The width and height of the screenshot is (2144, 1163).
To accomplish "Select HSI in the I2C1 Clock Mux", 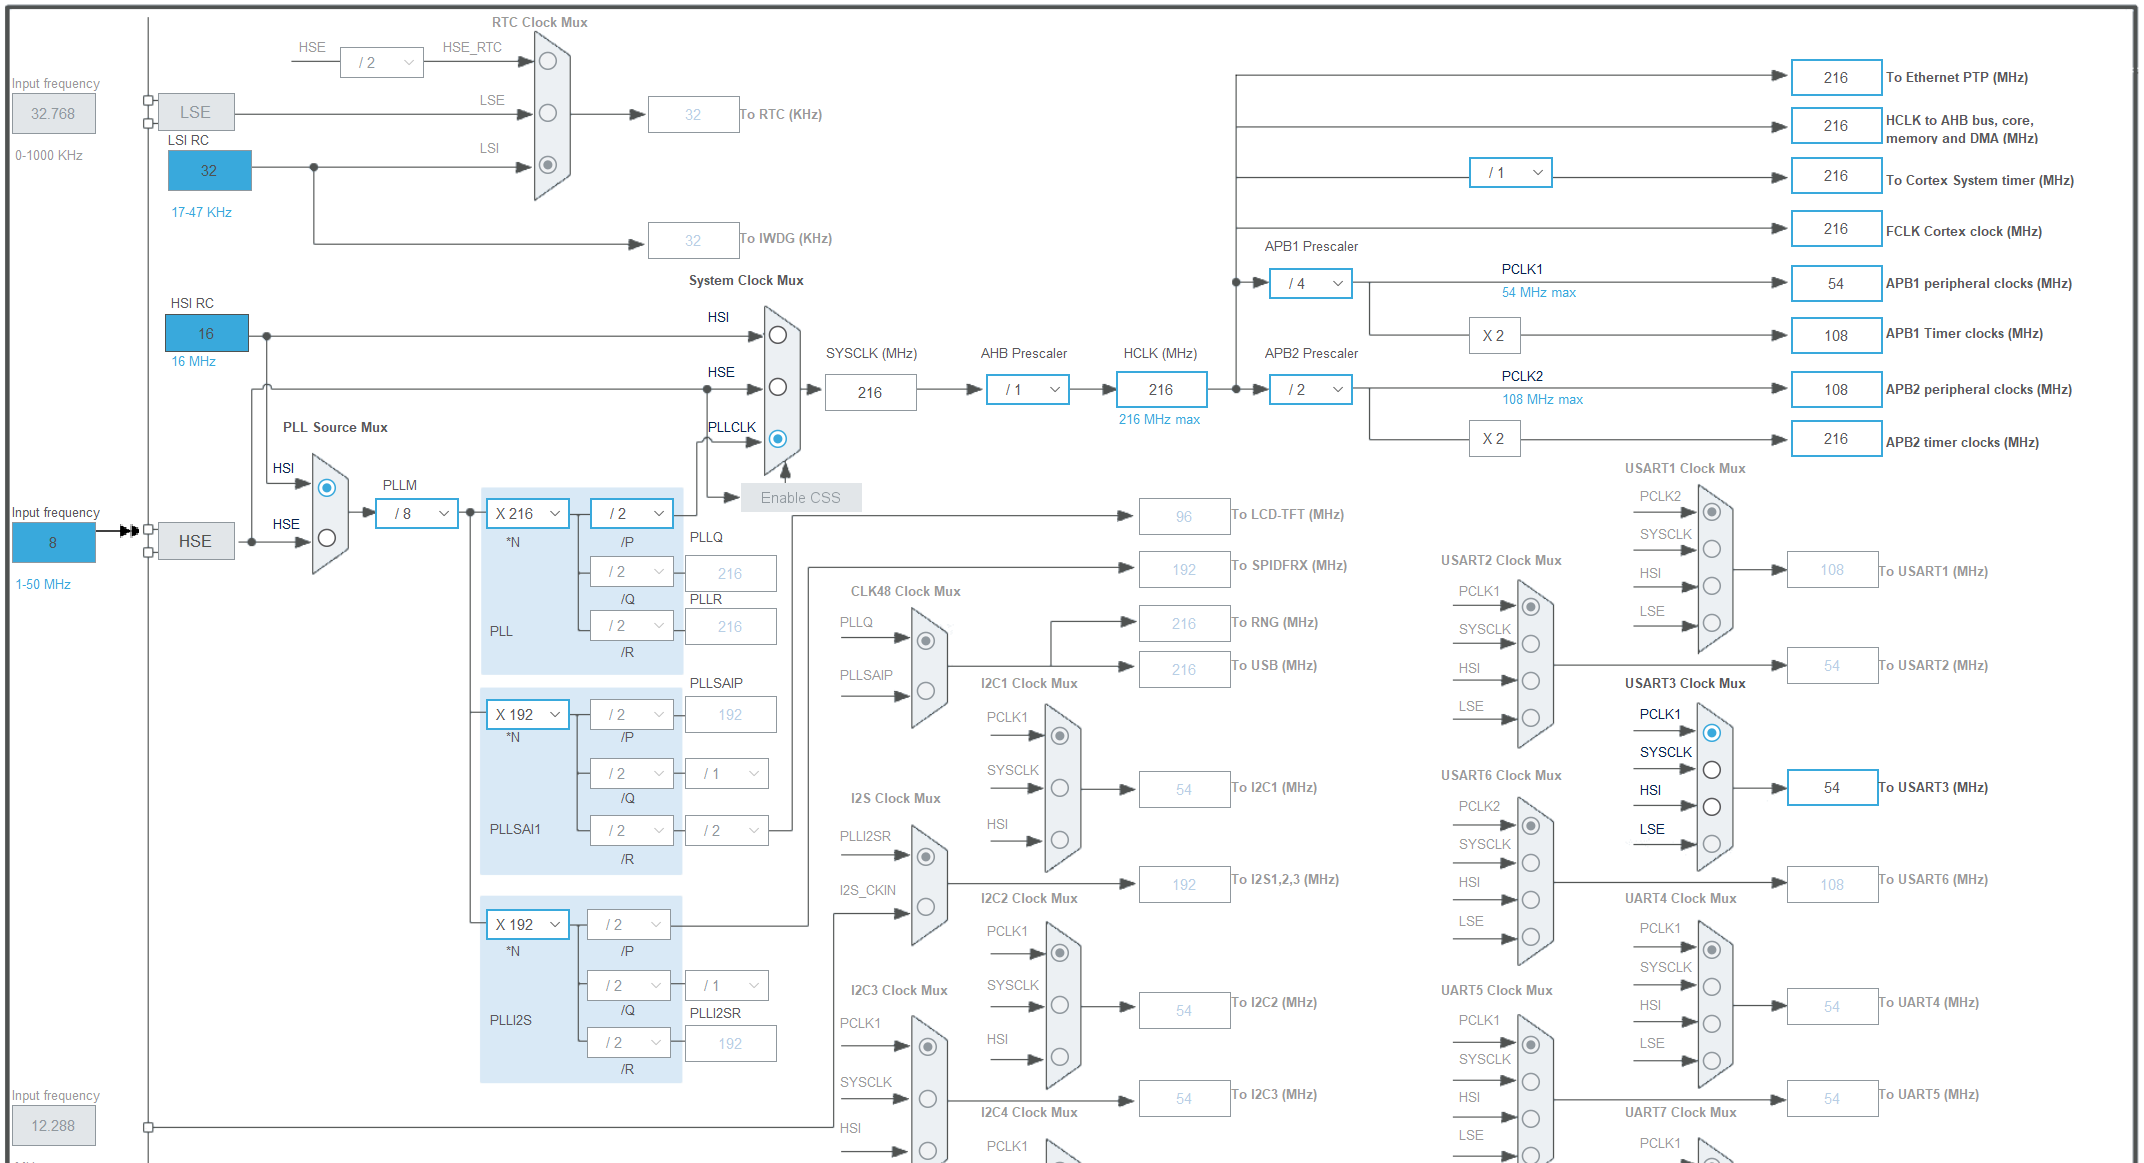I will click(1061, 838).
